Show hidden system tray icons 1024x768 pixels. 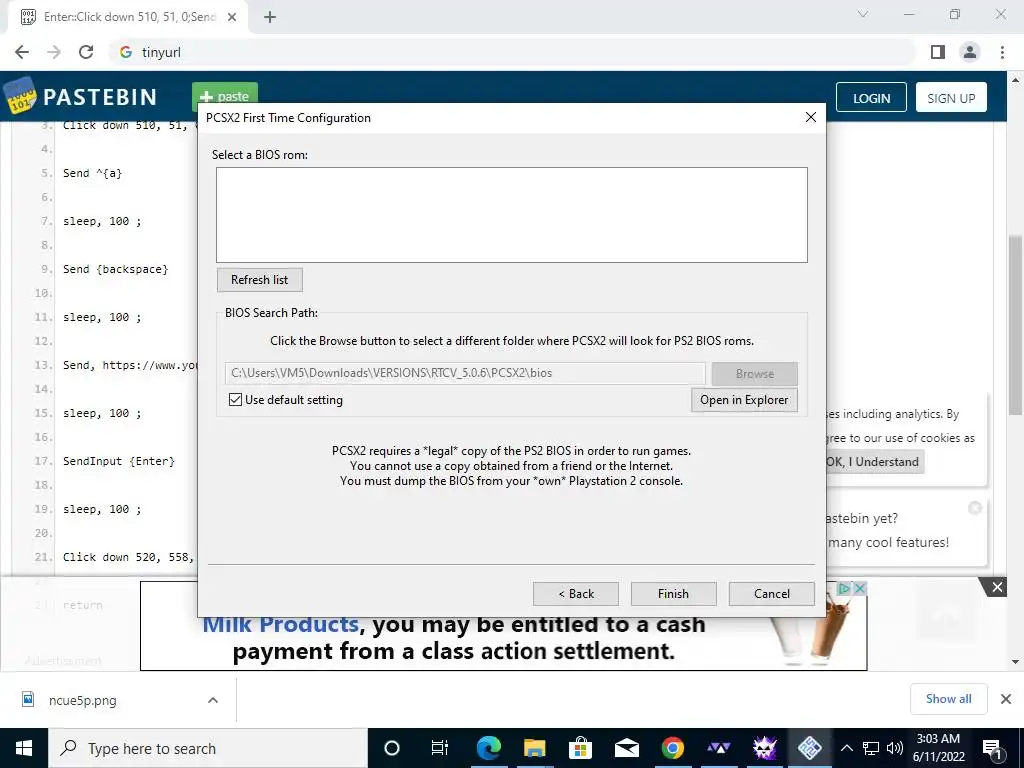[x=846, y=748]
